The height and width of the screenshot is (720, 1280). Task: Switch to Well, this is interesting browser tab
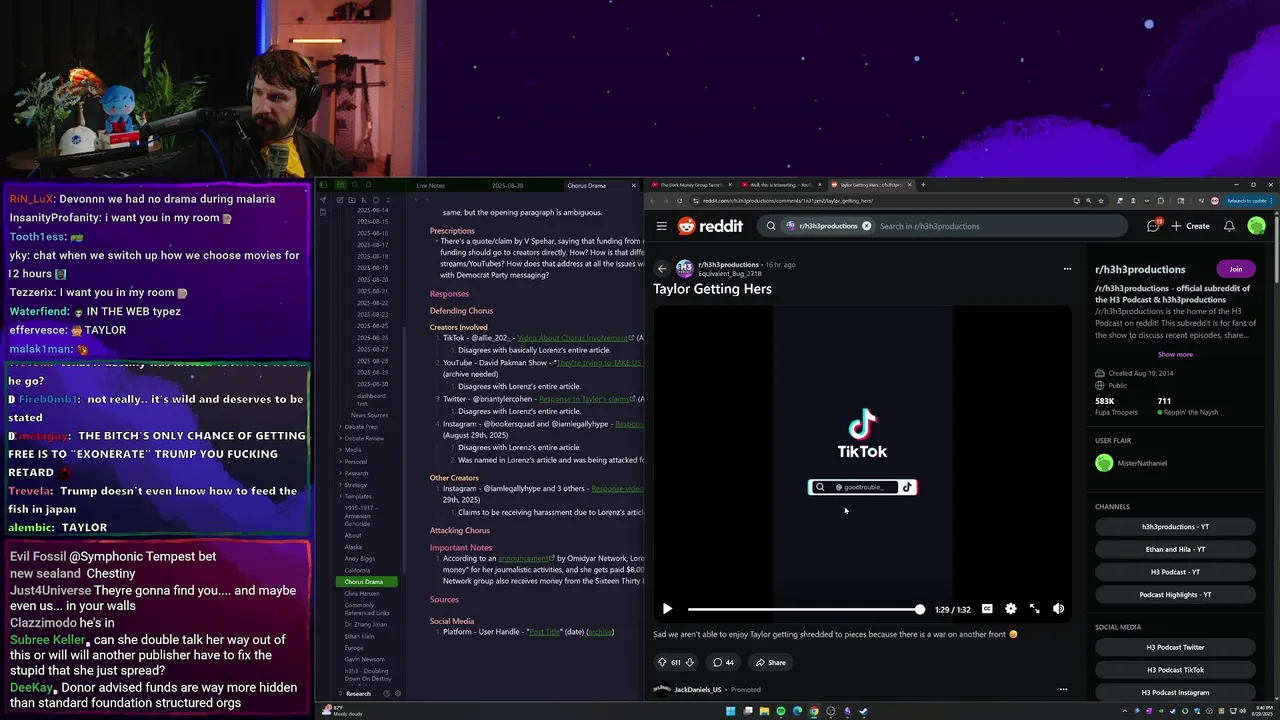click(x=781, y=185)
